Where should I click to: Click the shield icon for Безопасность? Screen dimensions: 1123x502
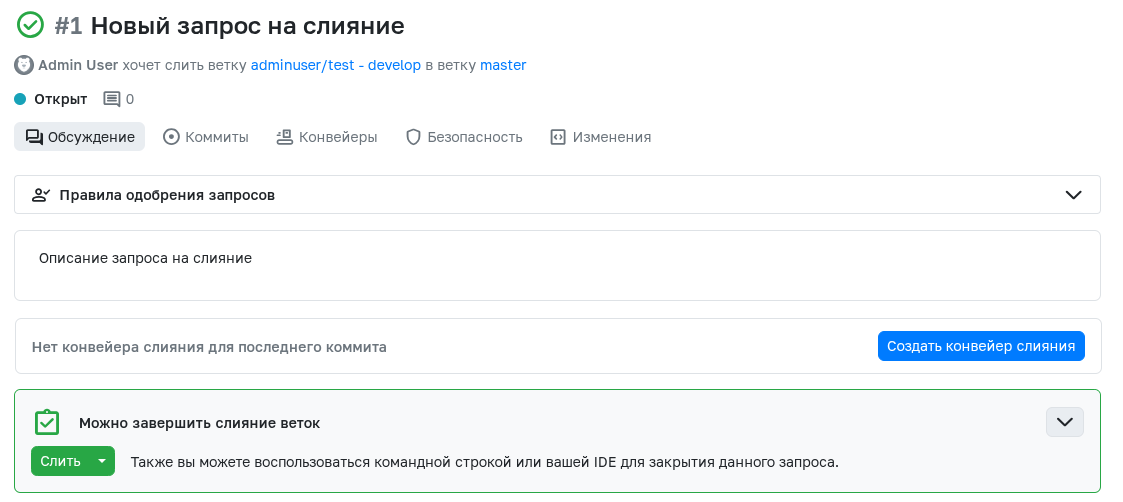[413, 137]
